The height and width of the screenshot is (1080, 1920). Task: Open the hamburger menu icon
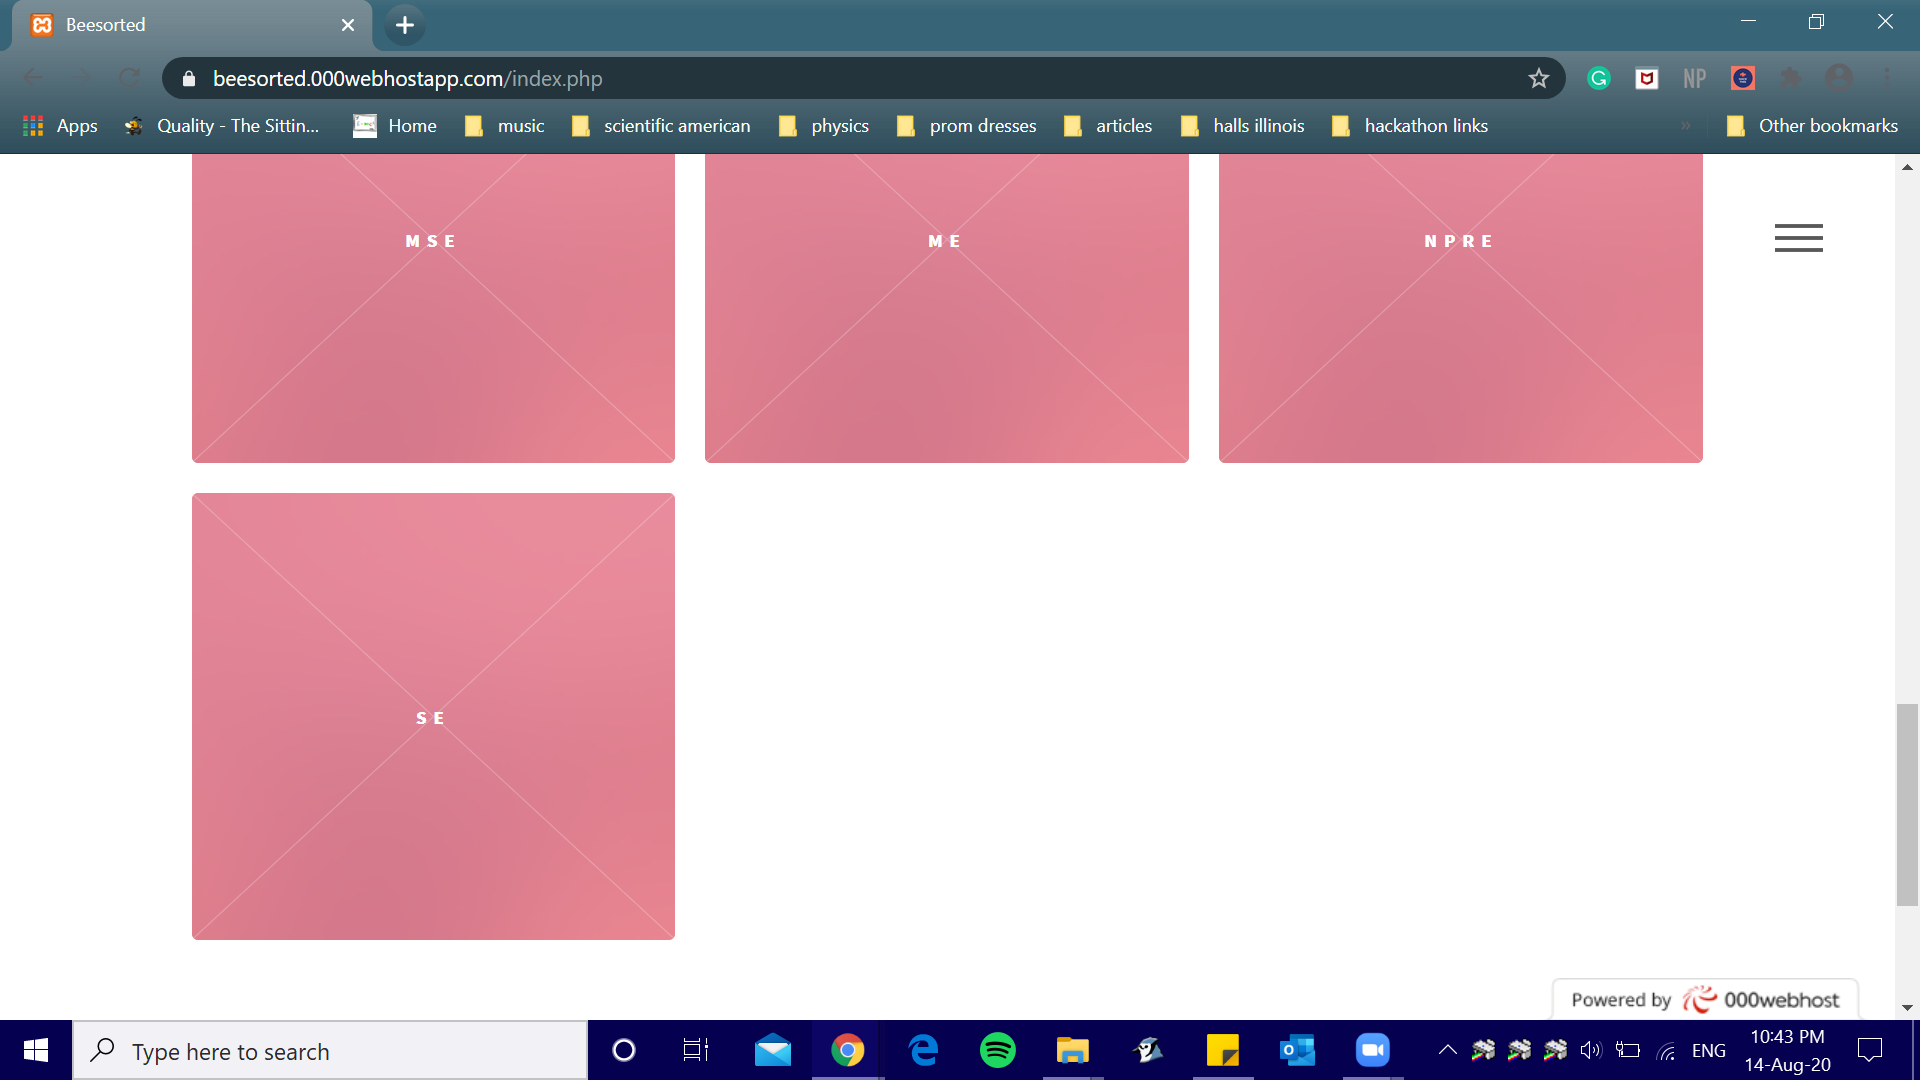coord(1798,238)
